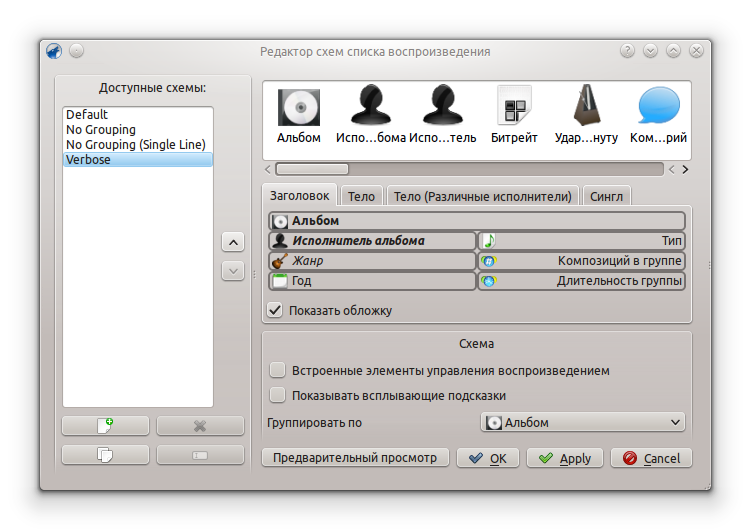Open the help question mark button
The height and width of the screenshot is (530, 751).
click(x=627, y=51)
